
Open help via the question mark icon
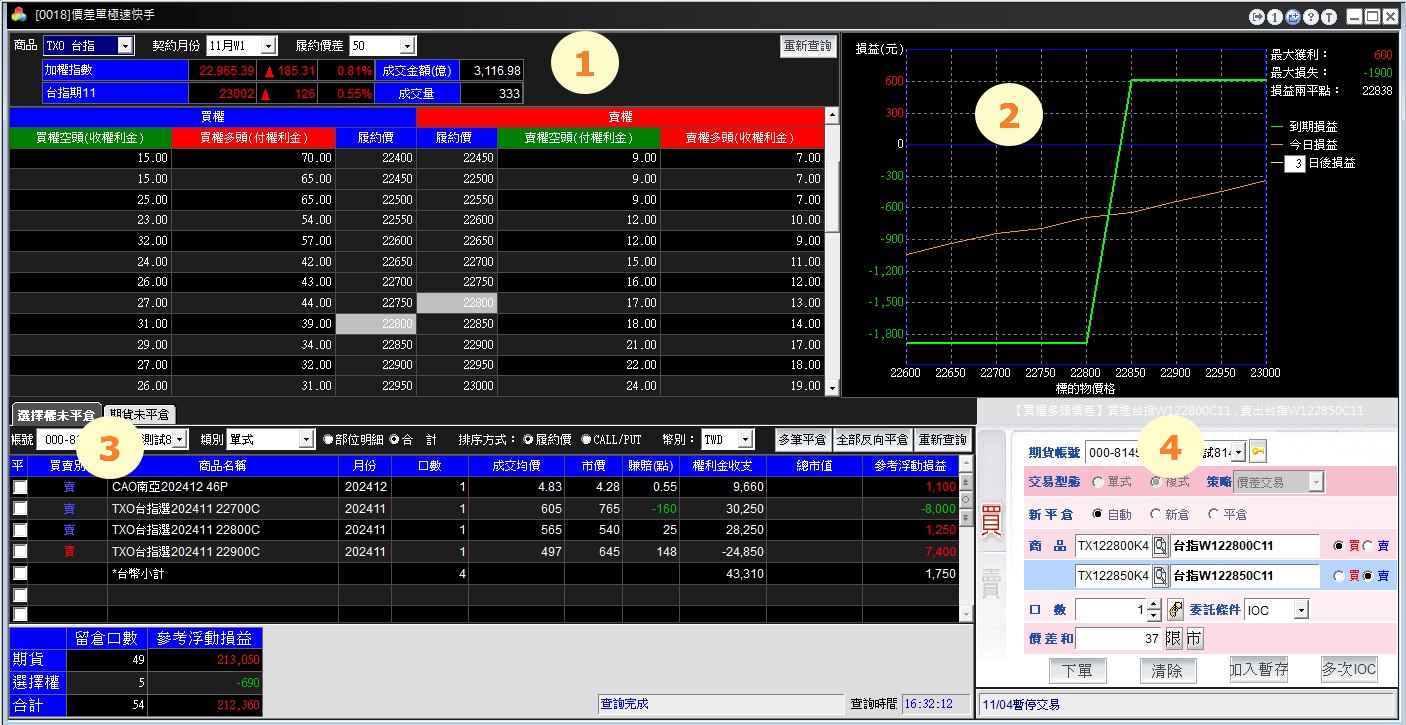(1311, 16)
